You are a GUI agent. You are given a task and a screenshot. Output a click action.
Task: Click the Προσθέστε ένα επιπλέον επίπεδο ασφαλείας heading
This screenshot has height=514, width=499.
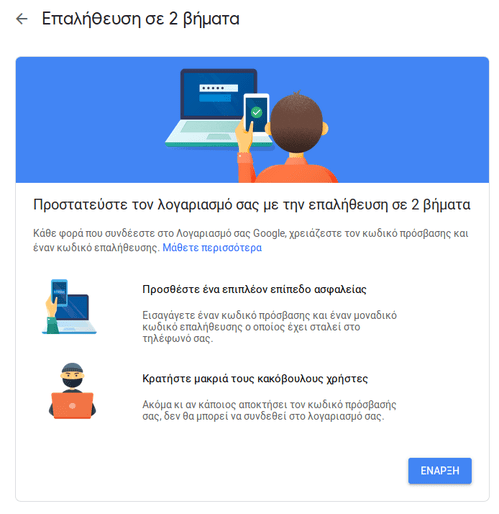tap(254, 289)
